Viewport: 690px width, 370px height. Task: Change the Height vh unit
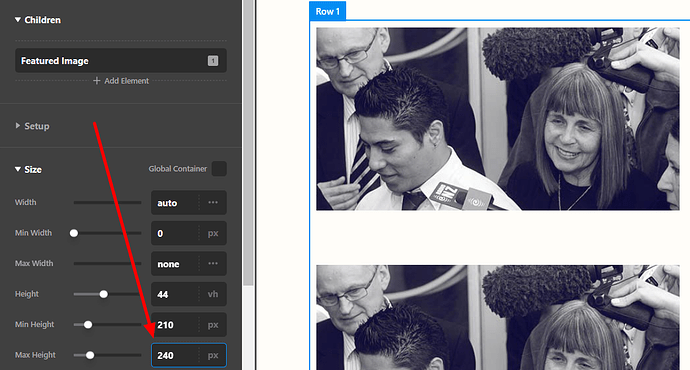click(x=213, y=294)
